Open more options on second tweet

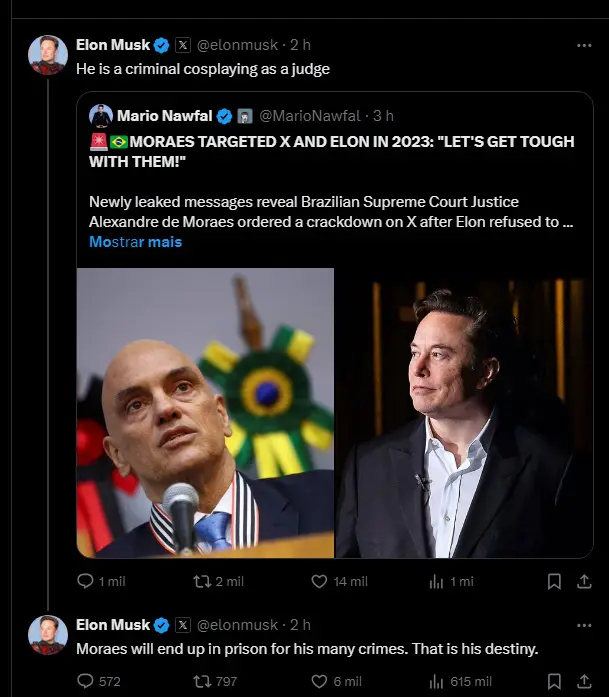(583, 625)
